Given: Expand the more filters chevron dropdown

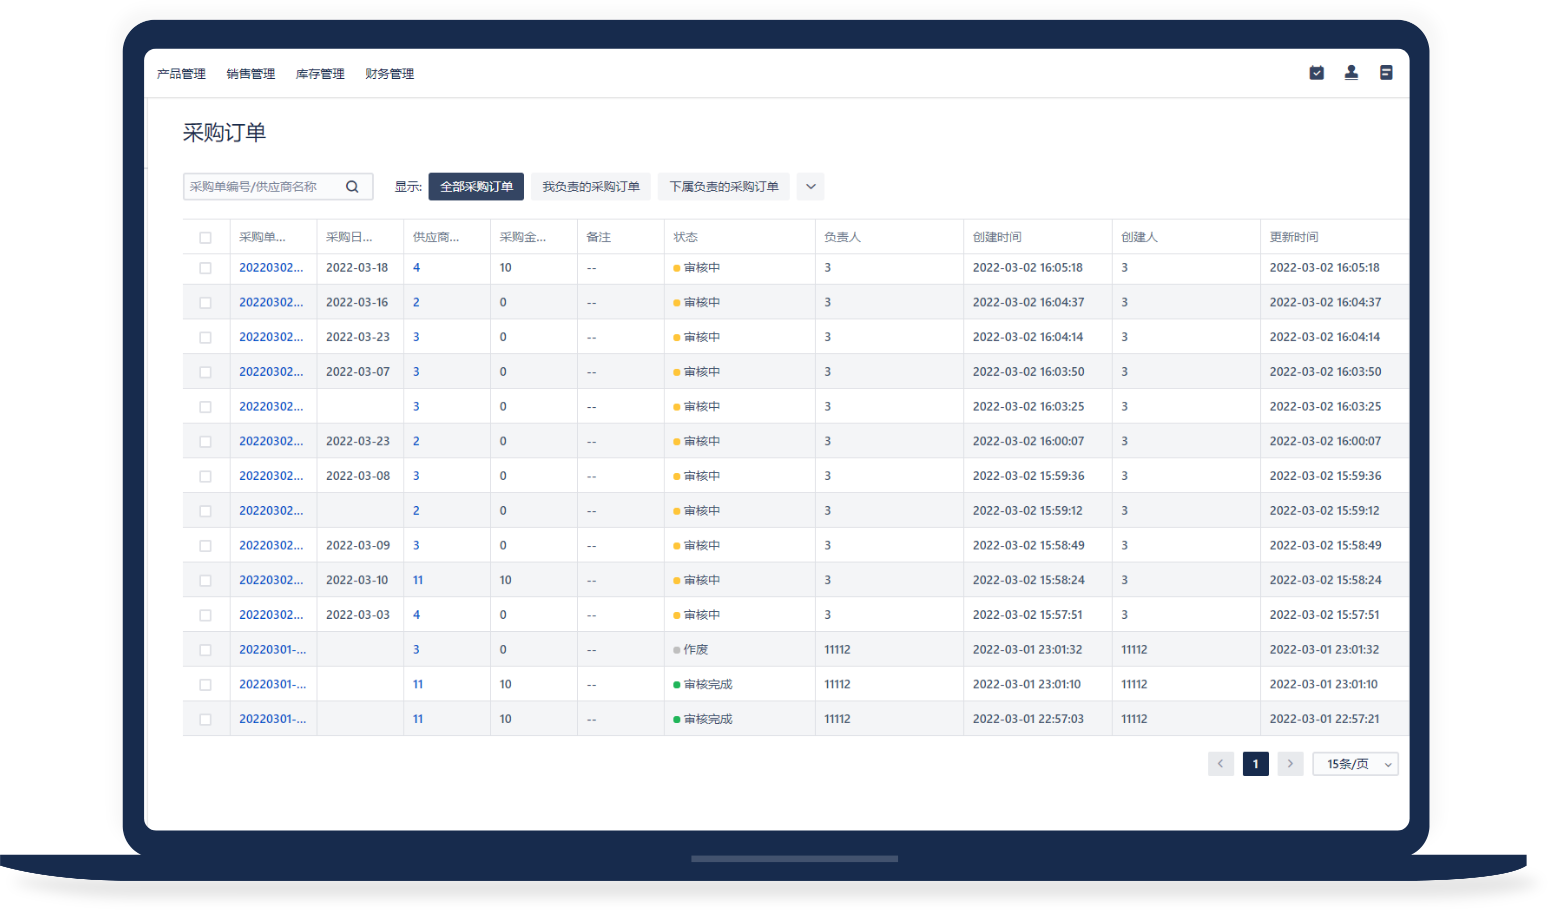Looking at the screenshot, I should [x=810, y=187].
